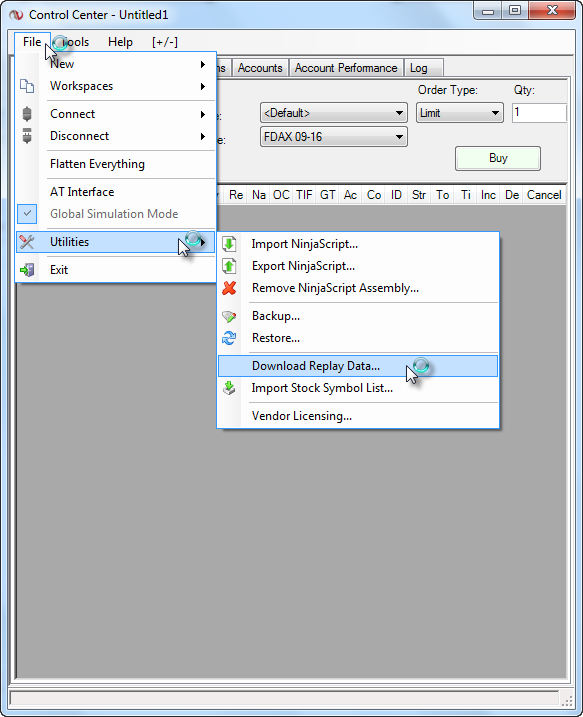The height and width of the screenshot is (717, 583).
Task: Click the Import NinjaScript green arrow icon
Action: click(x=229, y=244)
